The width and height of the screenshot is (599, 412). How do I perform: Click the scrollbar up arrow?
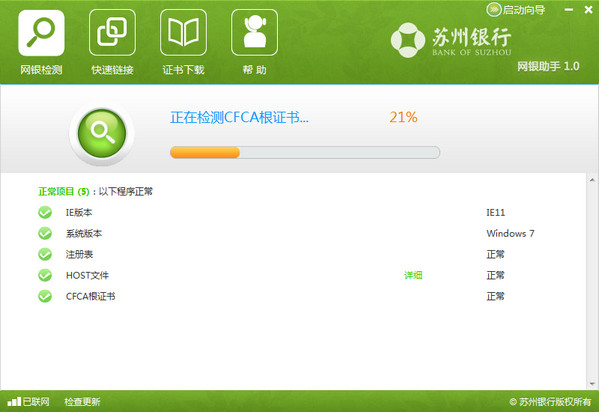[x=592, y=180]
